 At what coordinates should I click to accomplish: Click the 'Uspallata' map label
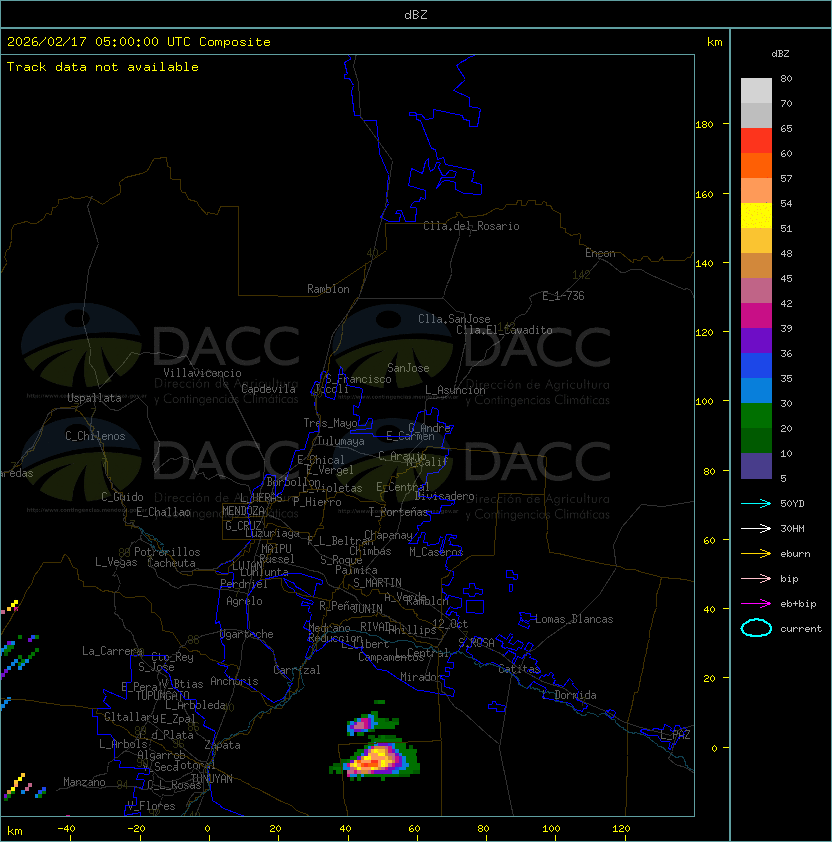94,398
